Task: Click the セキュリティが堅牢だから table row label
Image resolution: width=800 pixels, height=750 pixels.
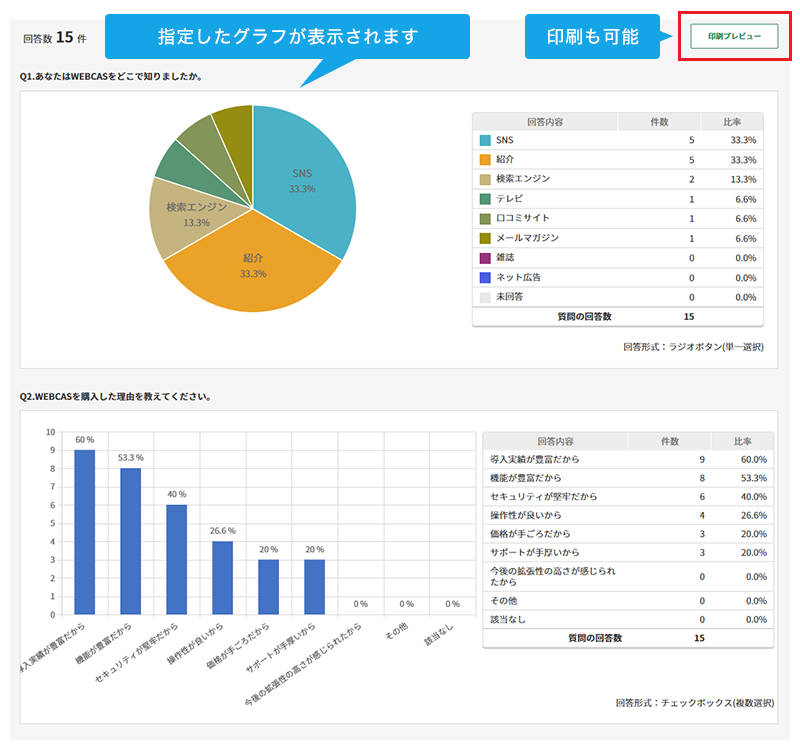Action: click(x=543, y=496)
